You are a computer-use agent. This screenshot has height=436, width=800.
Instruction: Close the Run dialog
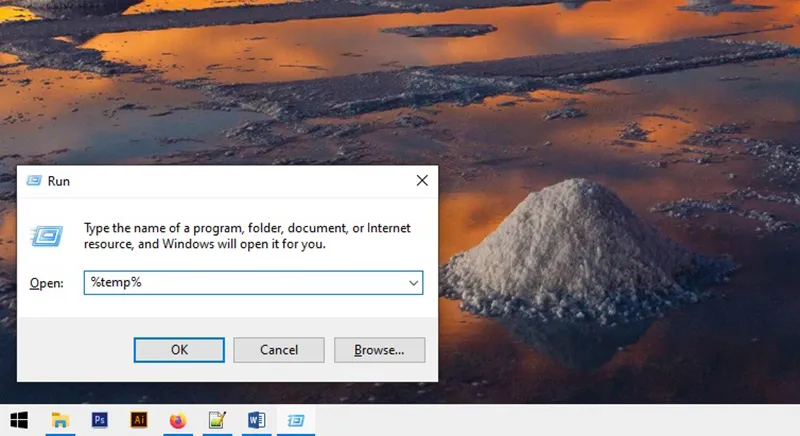tap(422, 181)
